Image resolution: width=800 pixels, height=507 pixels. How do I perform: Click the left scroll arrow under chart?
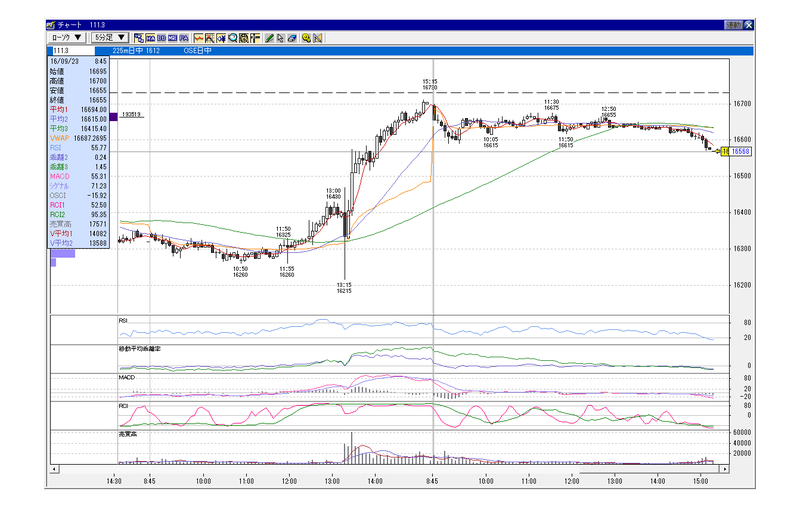pyautogui.click(x=54, y=468)
